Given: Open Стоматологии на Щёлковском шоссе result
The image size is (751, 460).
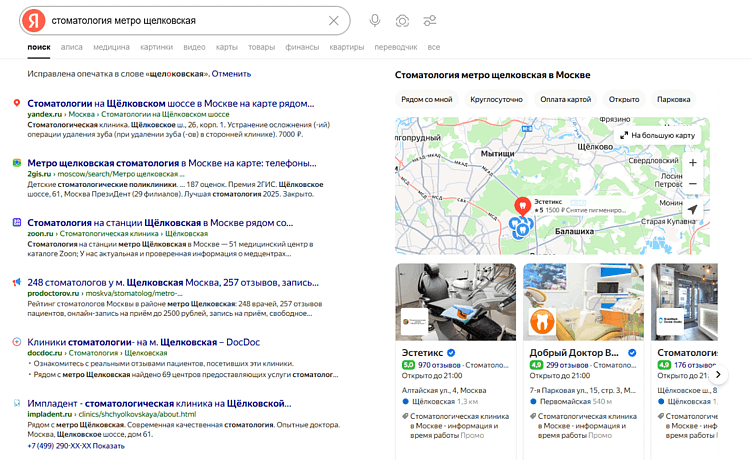Looking at the screenshot, I should click(x=171, y=104).
